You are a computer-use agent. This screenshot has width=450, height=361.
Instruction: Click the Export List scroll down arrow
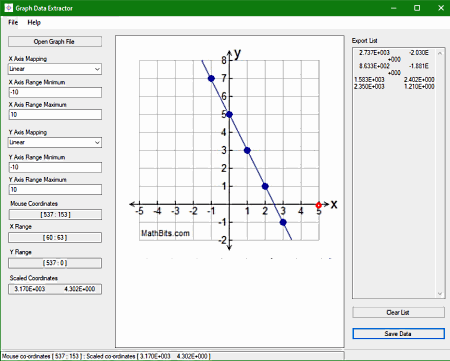click(x=440, y=294)
